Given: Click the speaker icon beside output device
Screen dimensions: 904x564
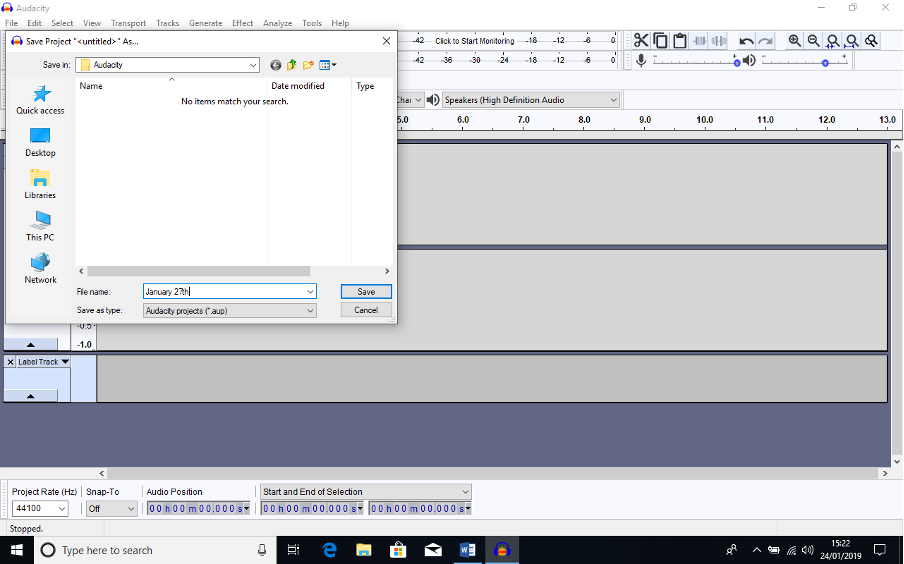Looking at the screenshot, I should [433, 100].
